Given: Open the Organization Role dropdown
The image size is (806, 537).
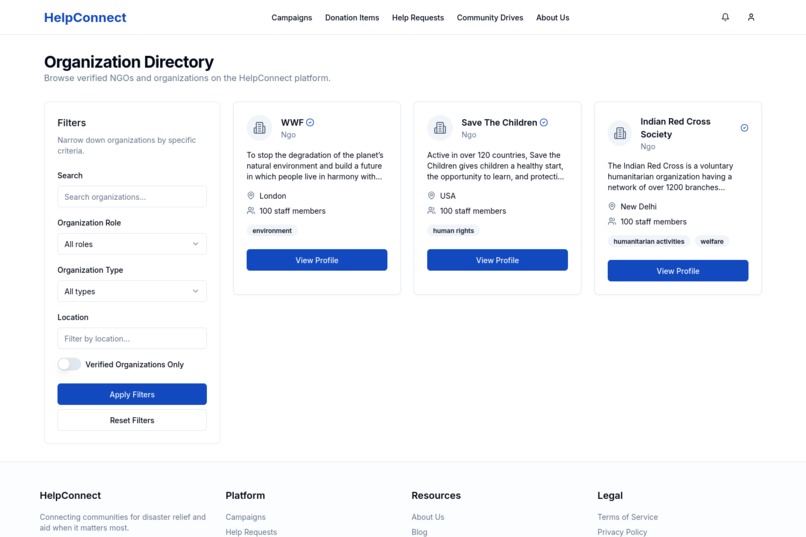Looking at the screenshot, I should pyautogui.click(x=132, y=244).
